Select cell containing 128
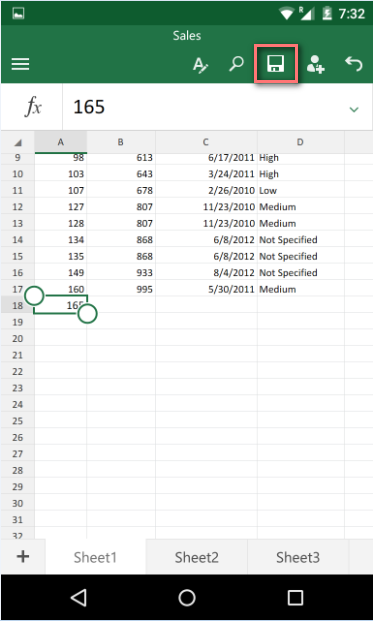373x621 pixels. [61, 223]
